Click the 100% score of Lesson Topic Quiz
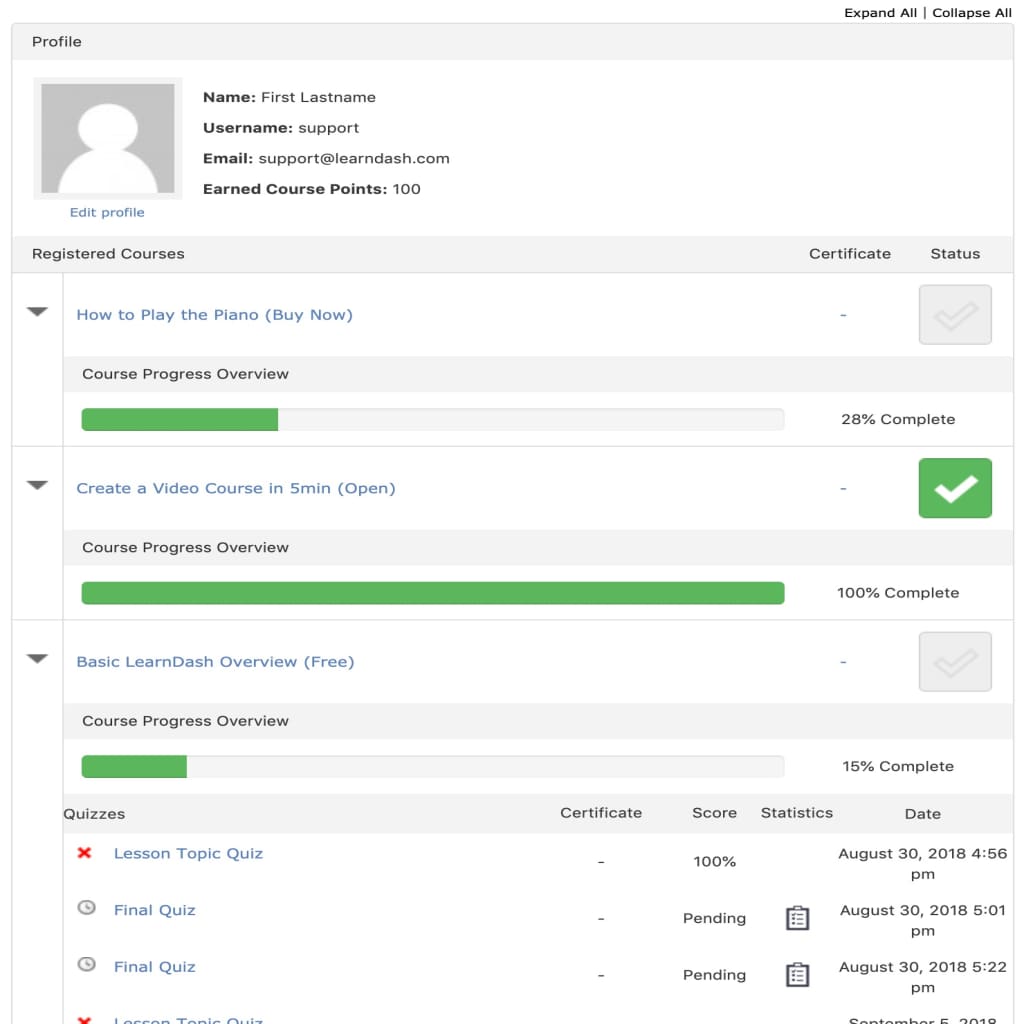The image size is (1024, 1024). (714, 861)
